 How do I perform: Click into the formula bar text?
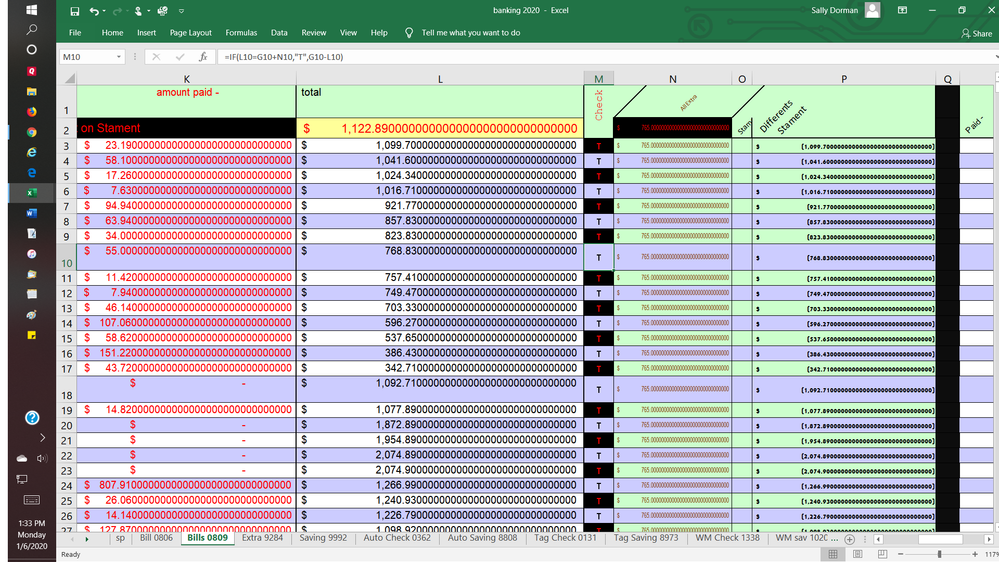click(605, 57)
